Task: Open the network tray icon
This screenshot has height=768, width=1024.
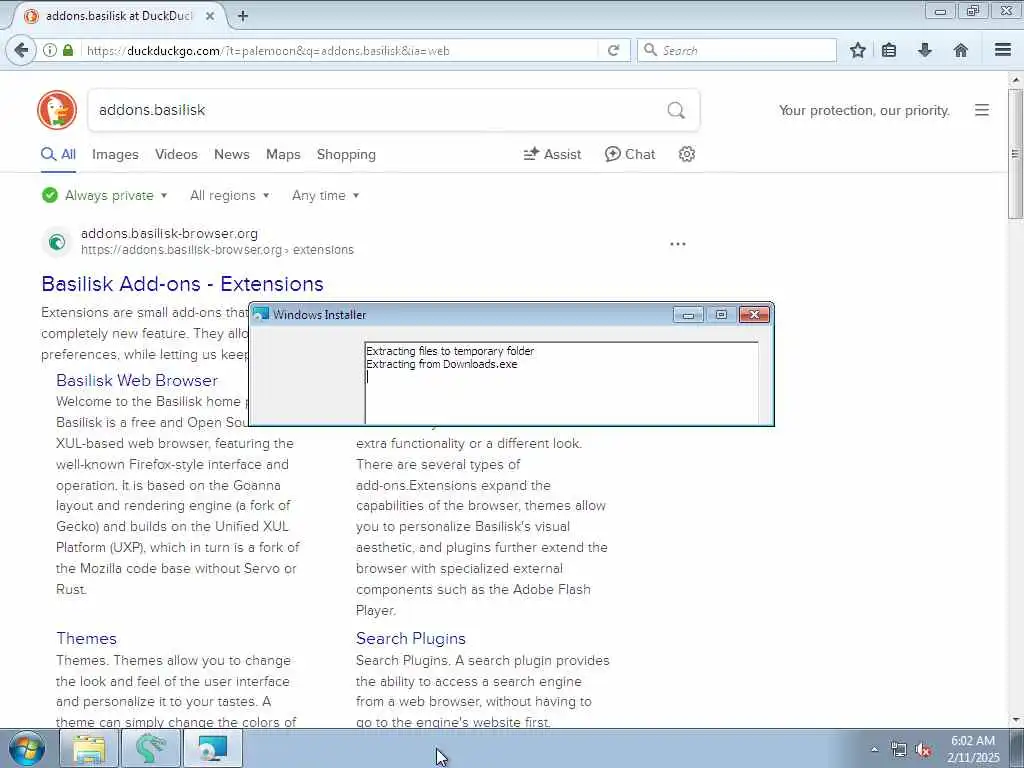Action: [x=899, y=750]
